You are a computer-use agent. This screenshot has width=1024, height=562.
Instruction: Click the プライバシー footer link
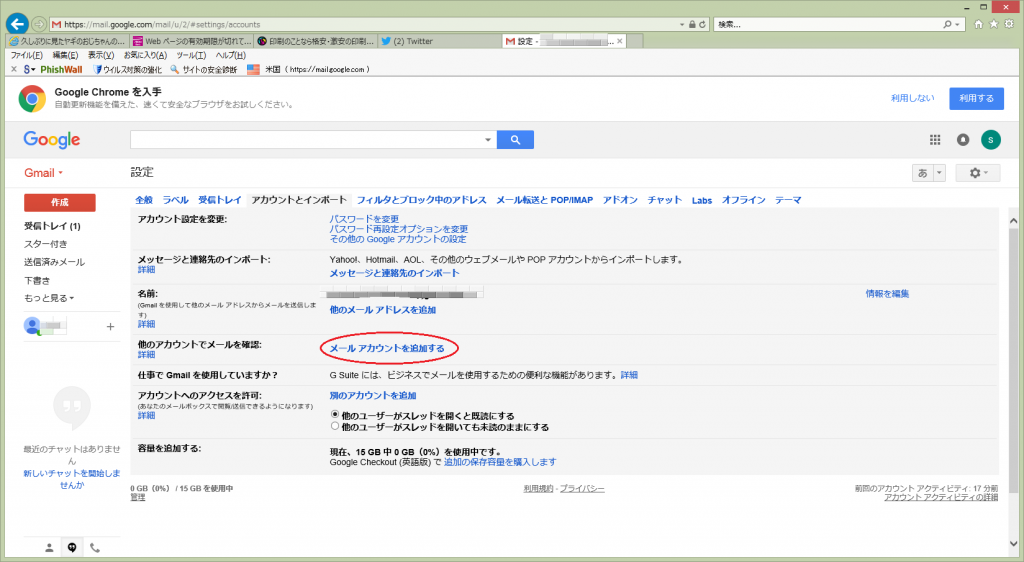point(582,488)
